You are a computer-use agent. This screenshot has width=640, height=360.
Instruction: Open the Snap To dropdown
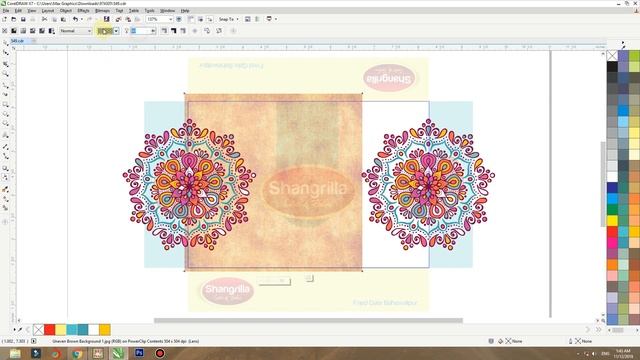[229, 19]
